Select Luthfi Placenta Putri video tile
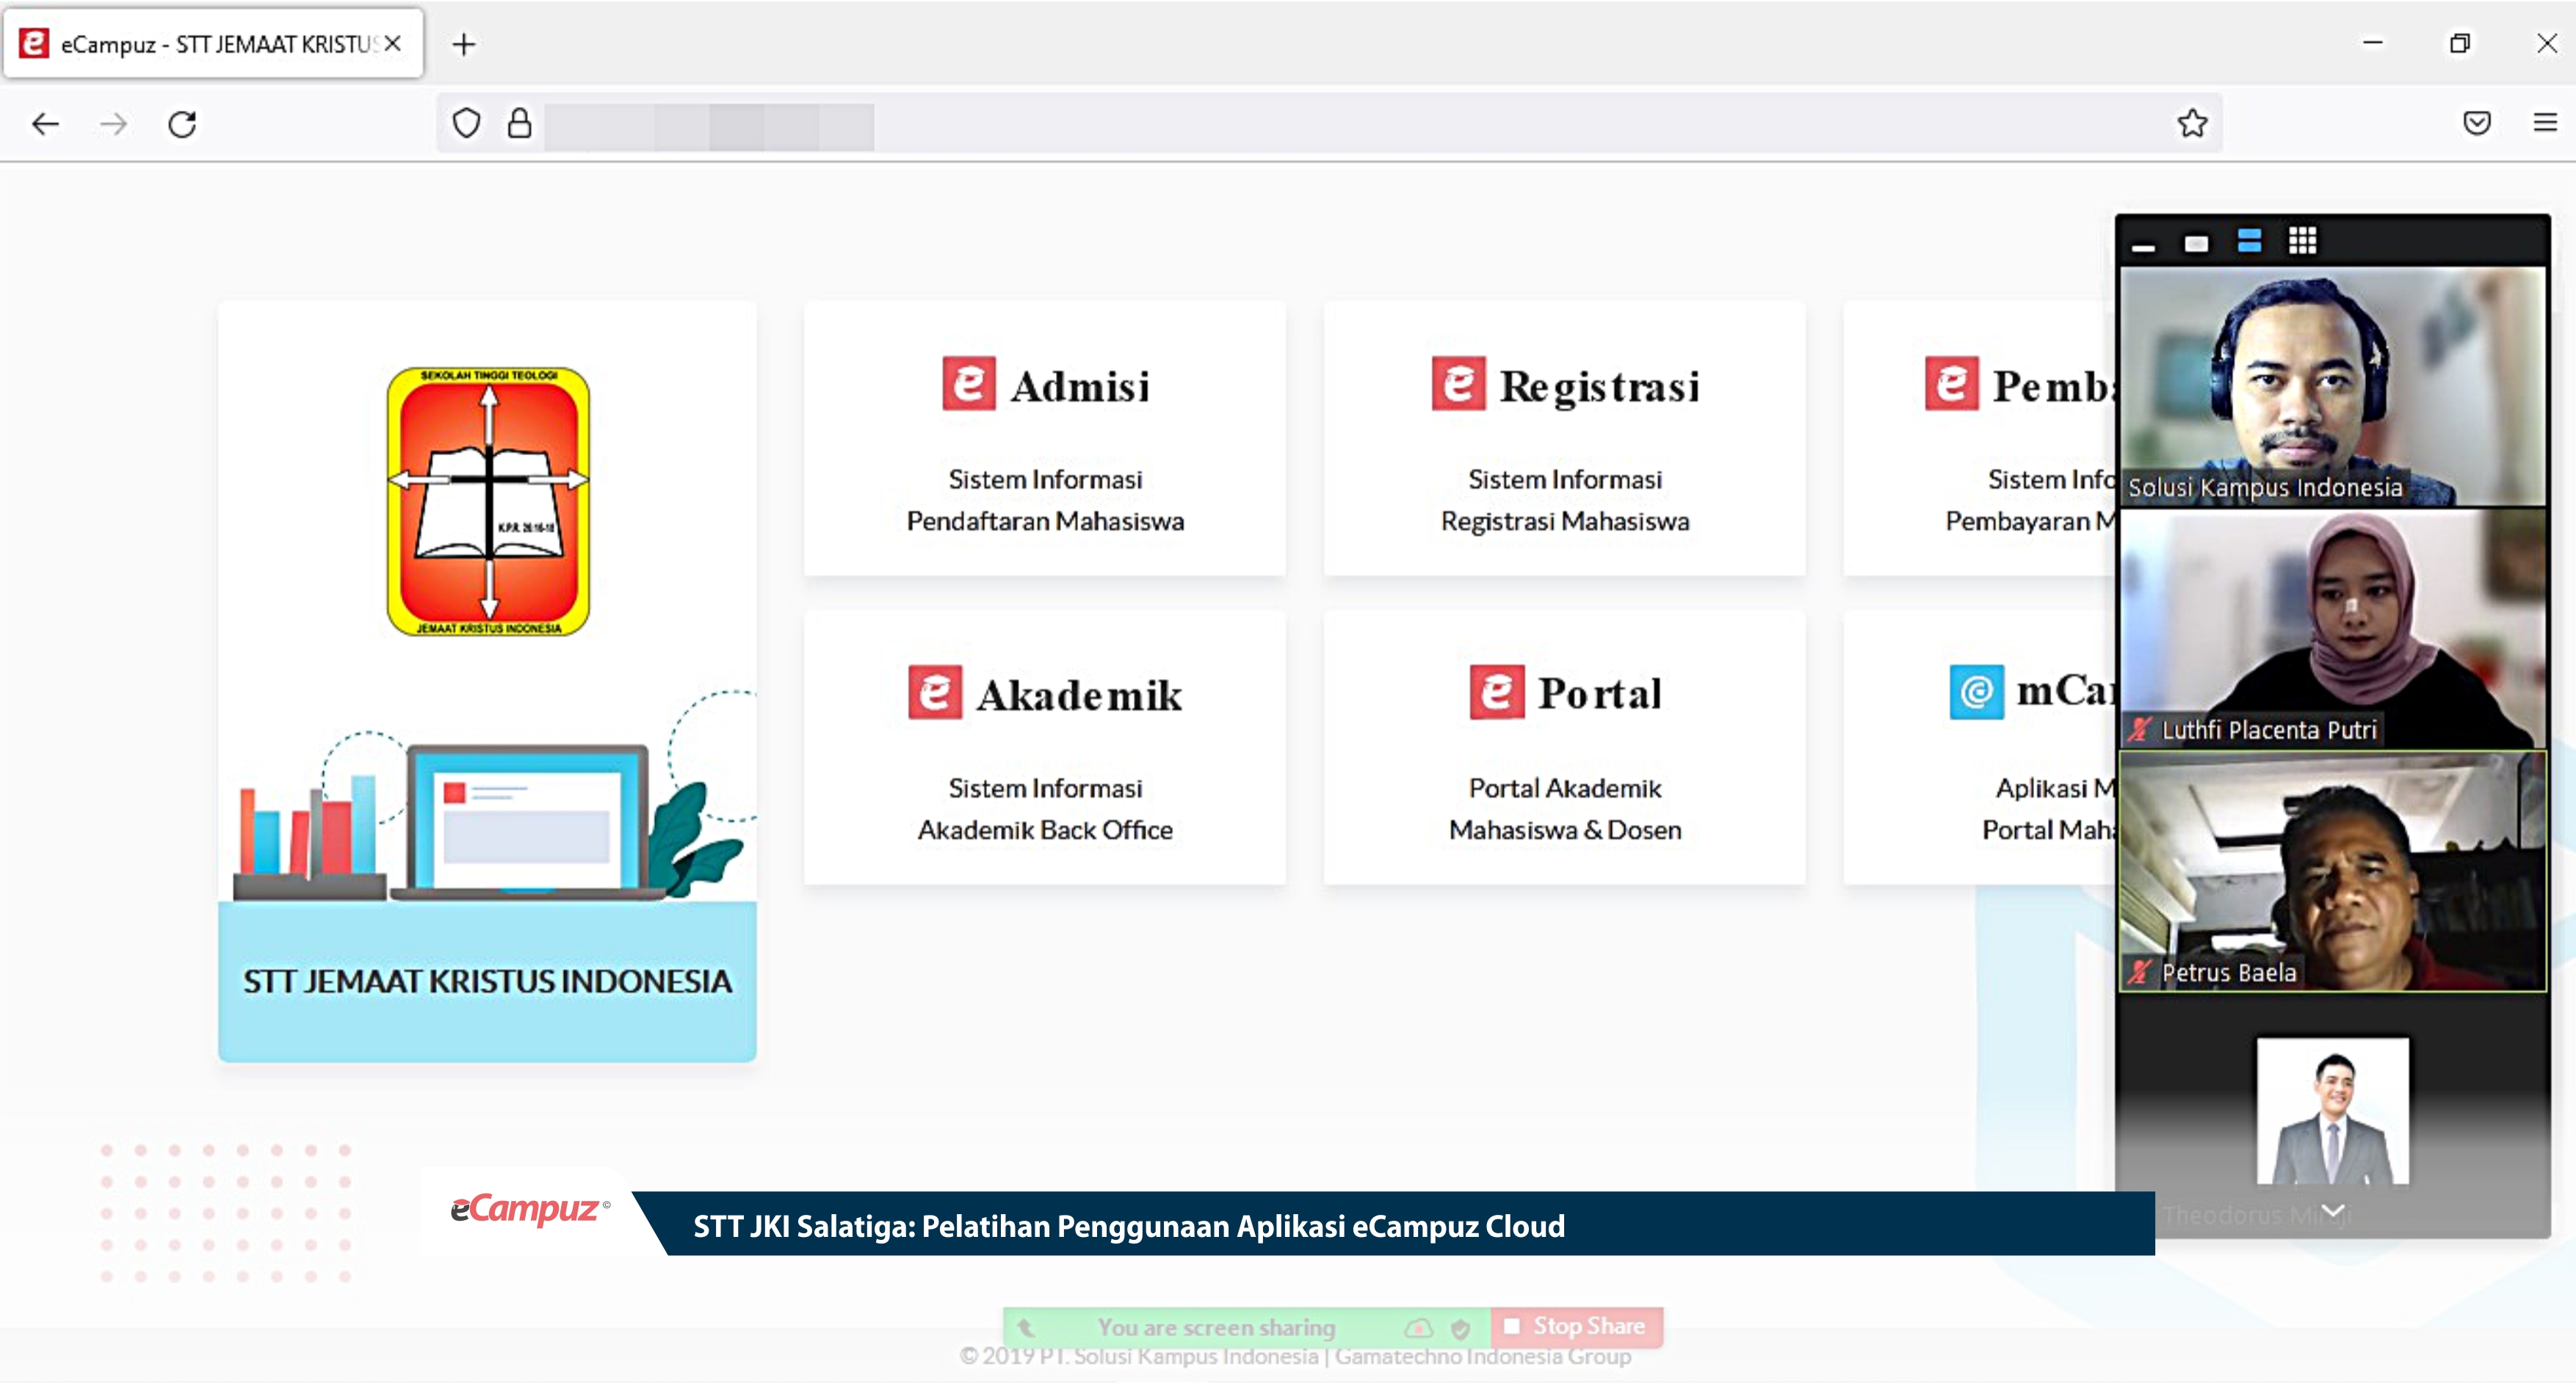This screenshot has width=2576, height=1383. 2332,629
